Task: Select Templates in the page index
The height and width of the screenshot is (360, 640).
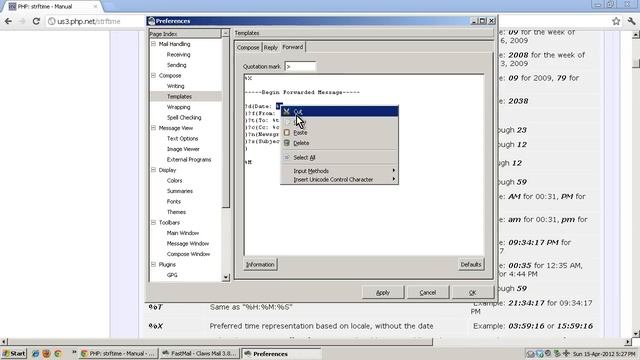Action: coord(179,96)
